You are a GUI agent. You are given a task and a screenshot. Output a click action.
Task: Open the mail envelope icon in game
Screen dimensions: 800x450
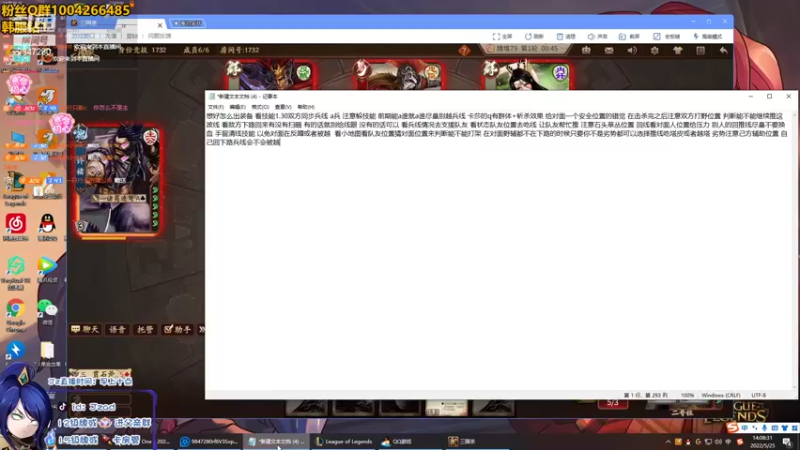click(x=609, y=50)
